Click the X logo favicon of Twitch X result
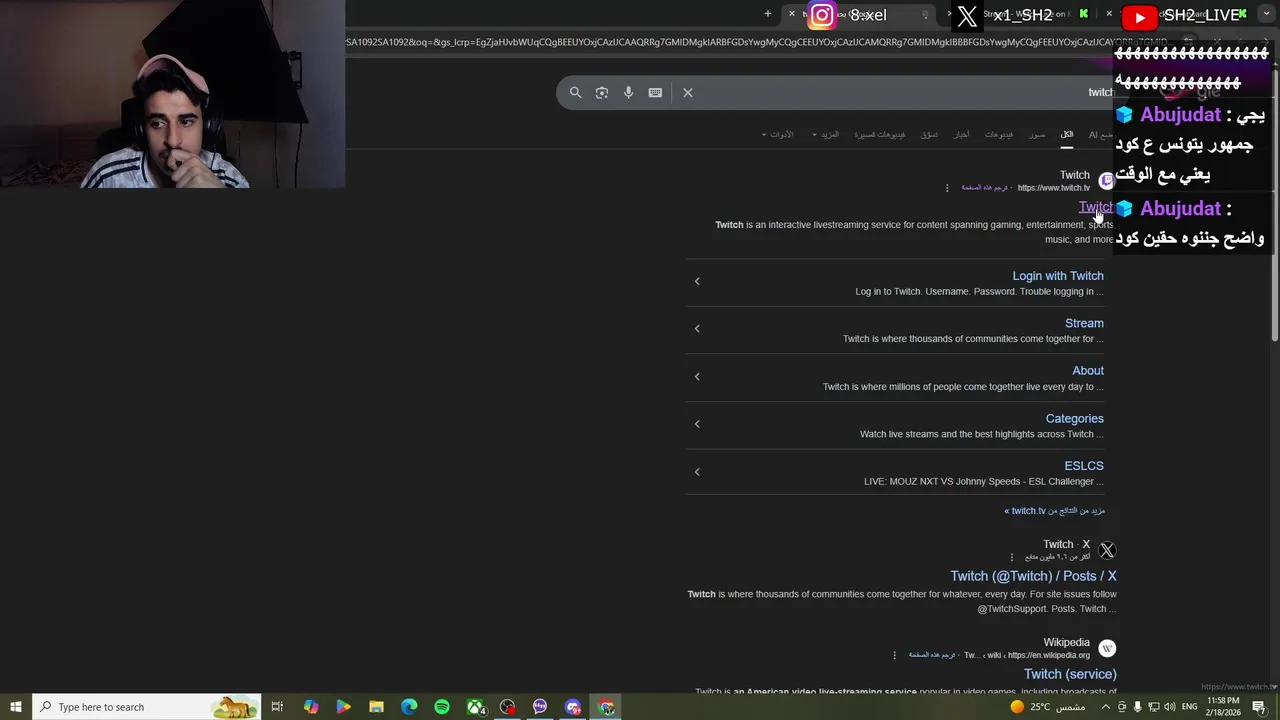The image size is (1280, 720). click(1107, 550)
